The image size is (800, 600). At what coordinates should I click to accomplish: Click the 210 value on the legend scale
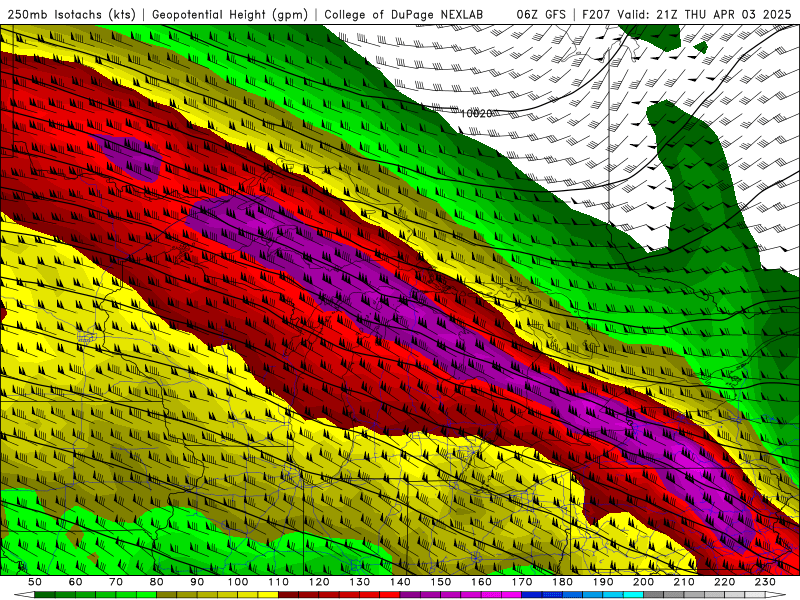(x=684, y=582)
